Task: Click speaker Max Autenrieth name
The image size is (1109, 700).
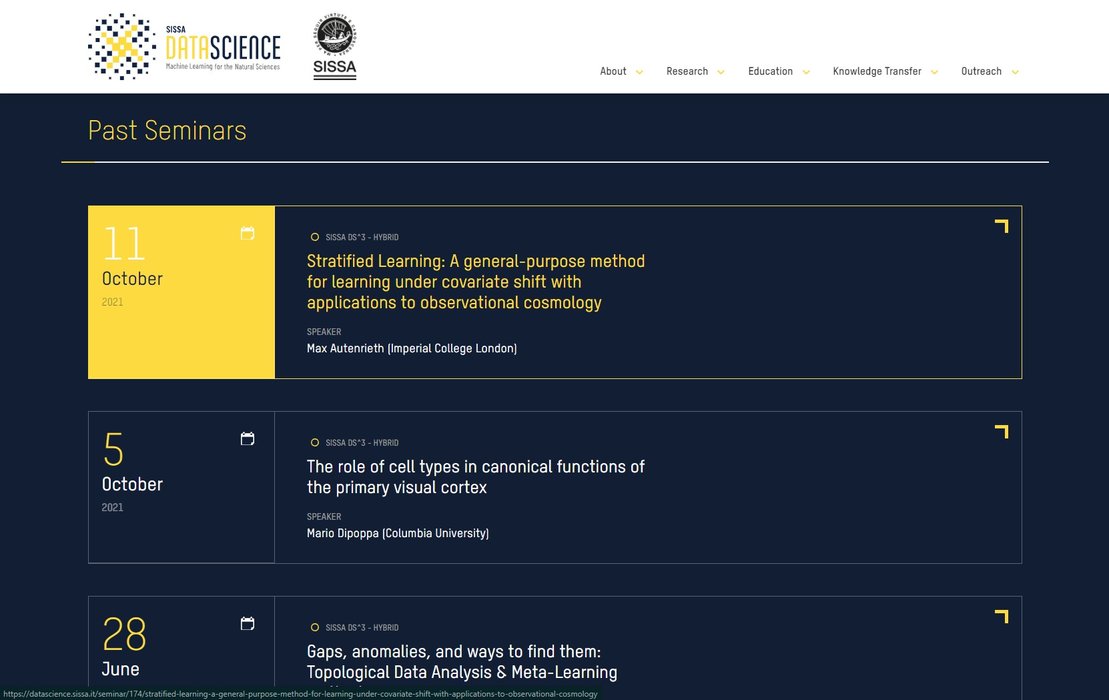Action: pos(412,349)
